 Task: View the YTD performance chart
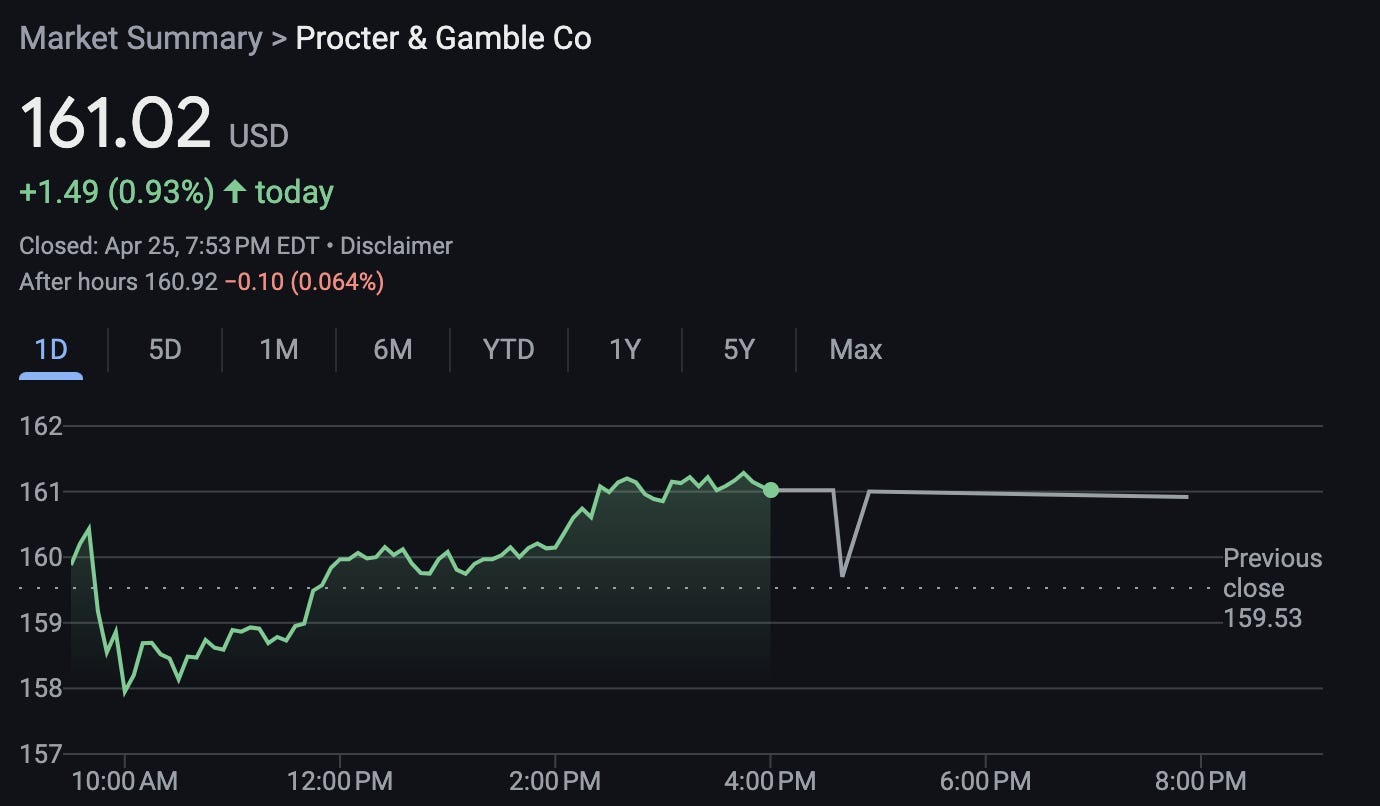(x=508, y=350)
